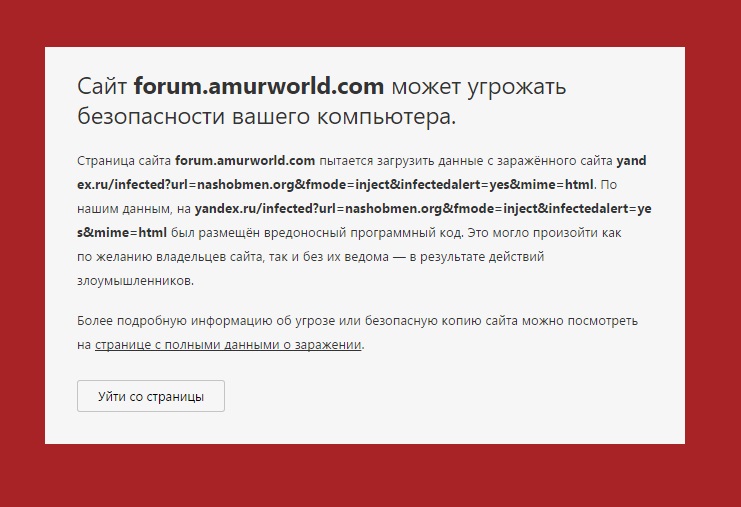Image resolution: width=741 pixels, height=507 pixels.
Task: Click red background below the warning panel
Action: [x=370, y=477]
